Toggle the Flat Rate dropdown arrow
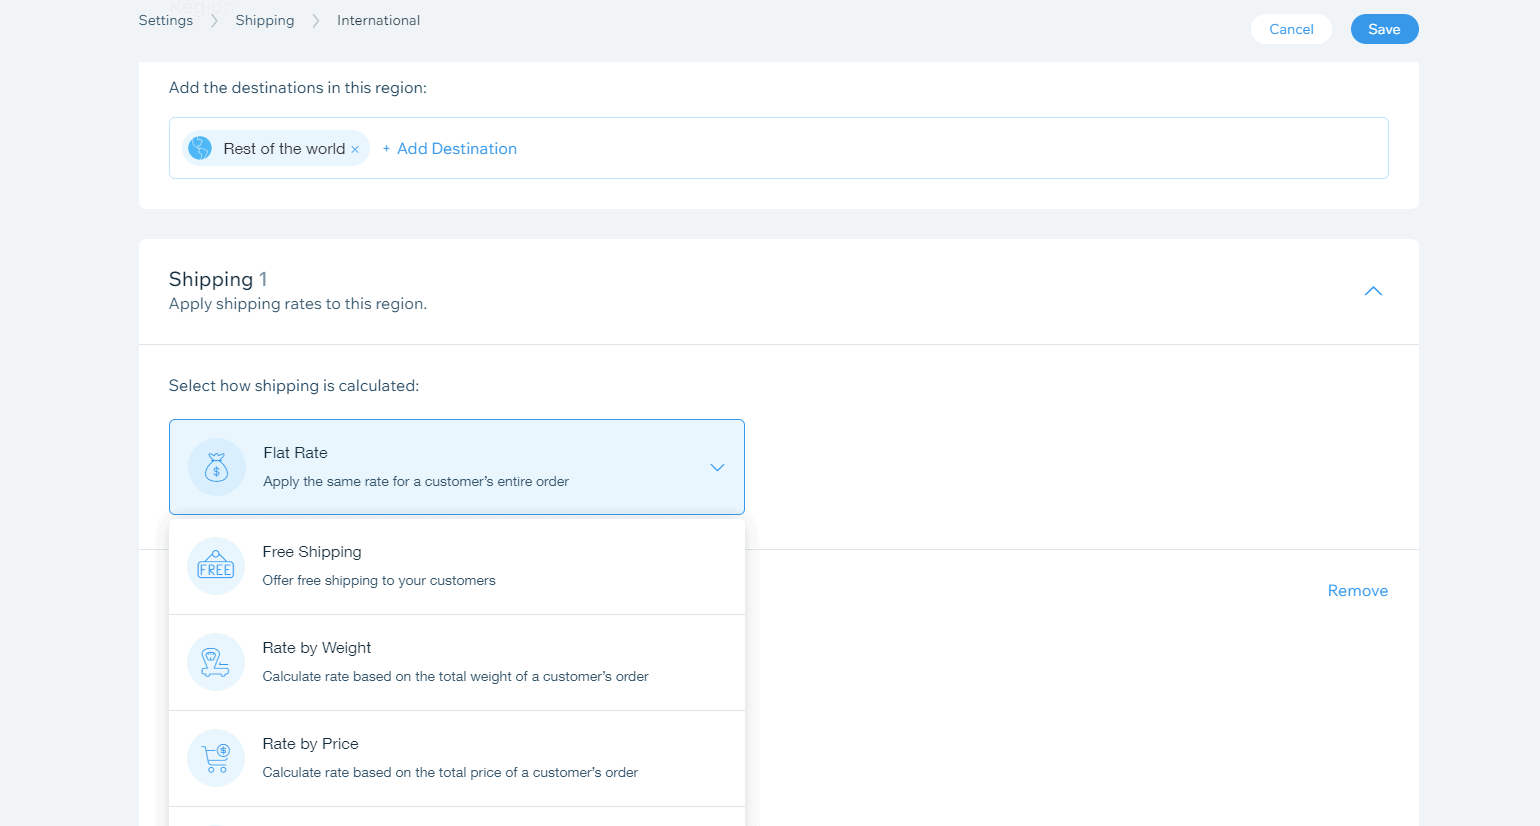 pos(717,467)
